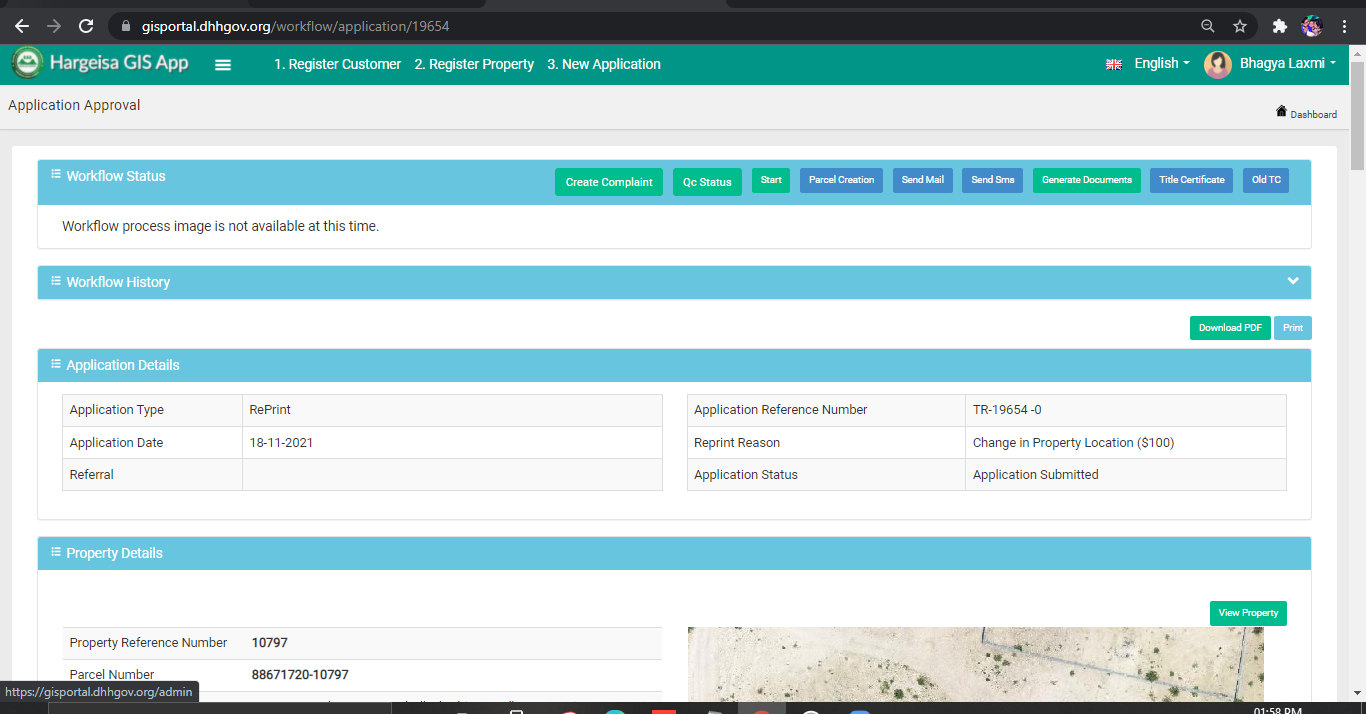Click Change in Property Location ($100)

(1073, 442)
